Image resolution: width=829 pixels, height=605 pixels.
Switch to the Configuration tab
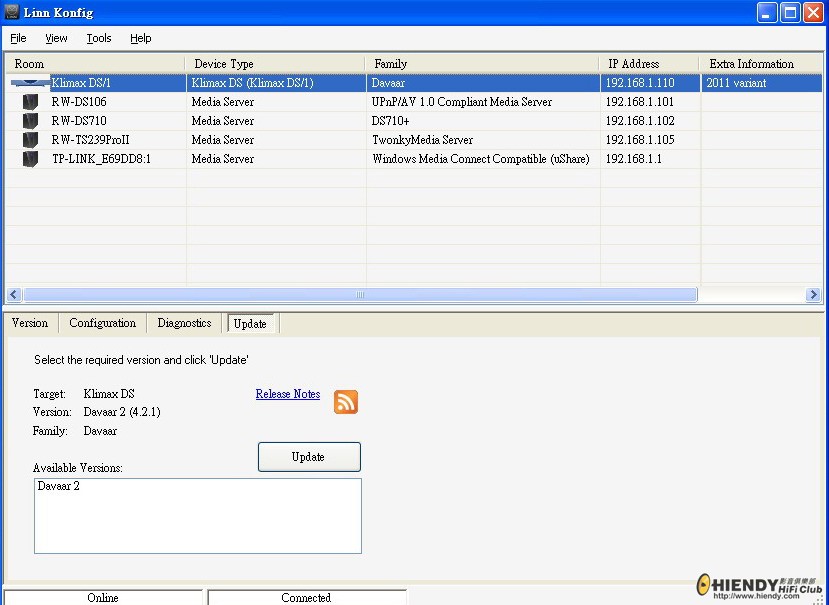[103, 323]
